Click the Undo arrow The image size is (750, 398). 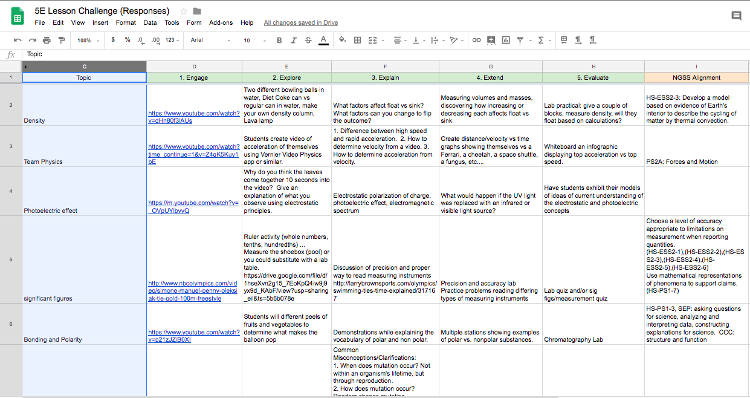18,41
